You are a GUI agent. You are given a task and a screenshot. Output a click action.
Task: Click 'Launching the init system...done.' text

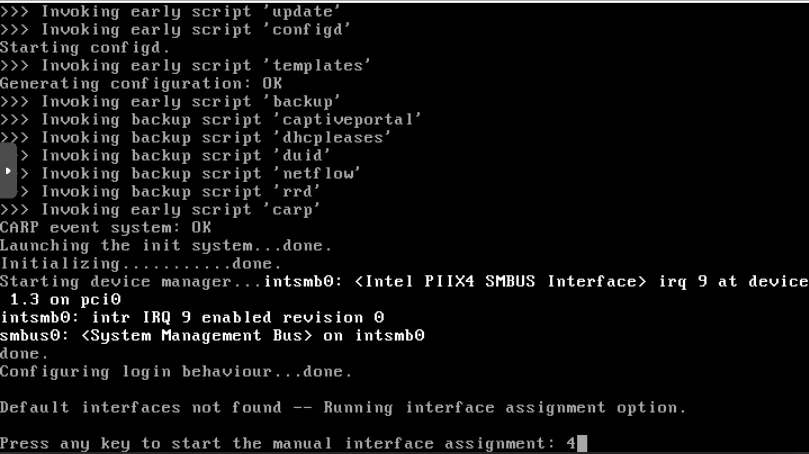(166, 245)
